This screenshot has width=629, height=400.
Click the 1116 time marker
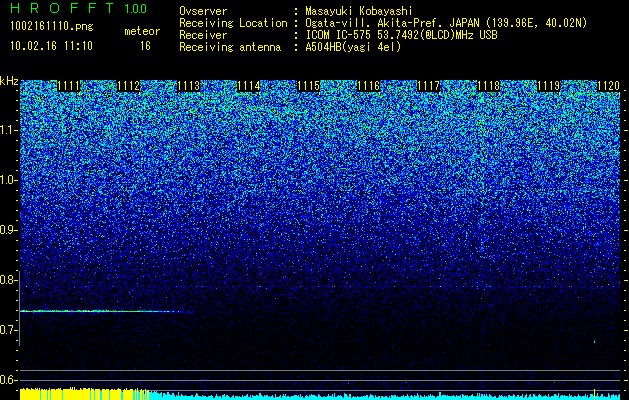(x=368, y=86)
